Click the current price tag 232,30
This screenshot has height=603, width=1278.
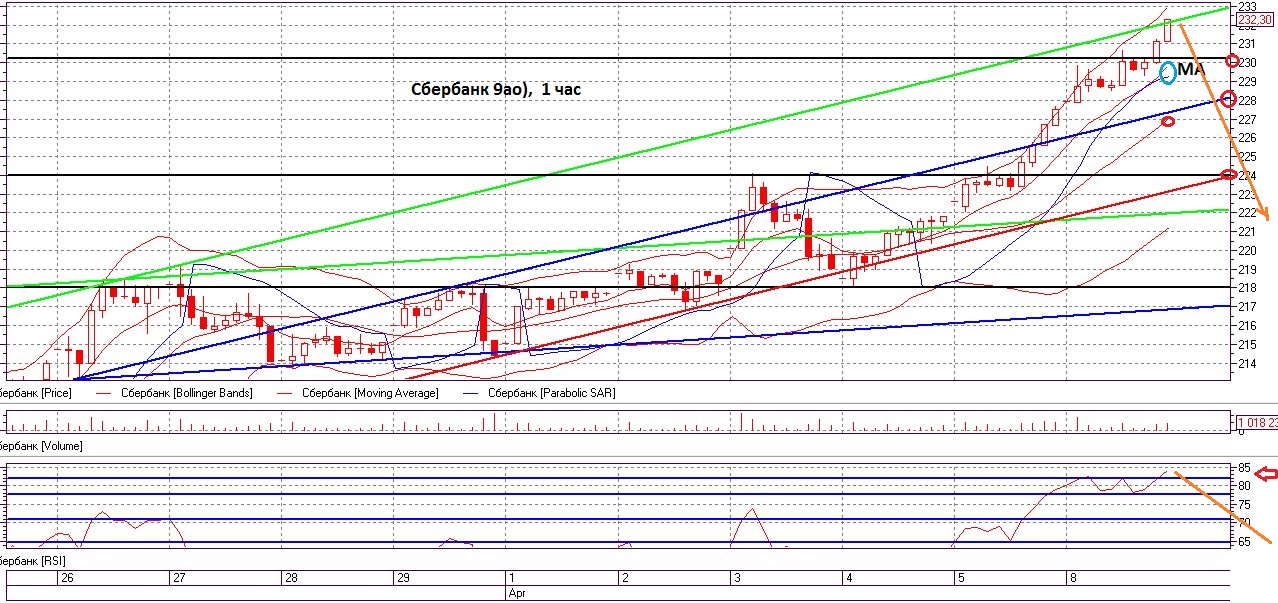pyautogui.click(x=1256, y=20)
